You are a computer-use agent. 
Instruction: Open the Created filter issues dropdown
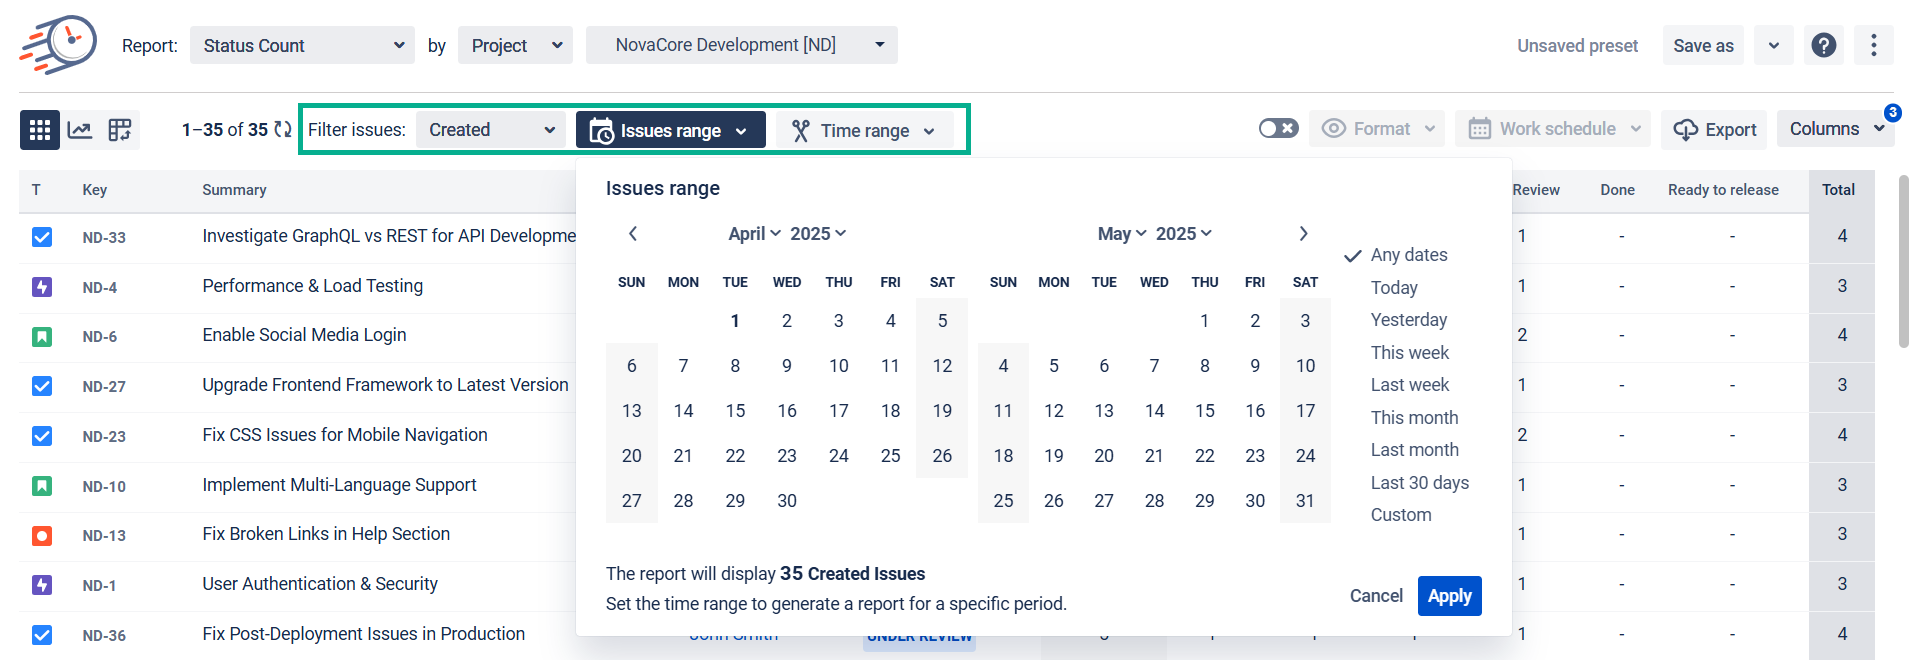point(490,130)
